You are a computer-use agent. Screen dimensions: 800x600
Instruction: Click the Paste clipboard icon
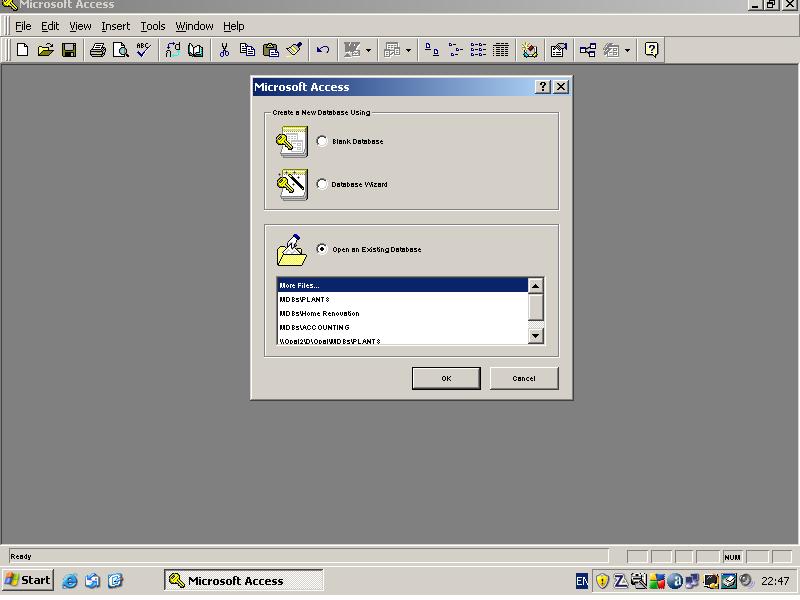coord(270,50)
